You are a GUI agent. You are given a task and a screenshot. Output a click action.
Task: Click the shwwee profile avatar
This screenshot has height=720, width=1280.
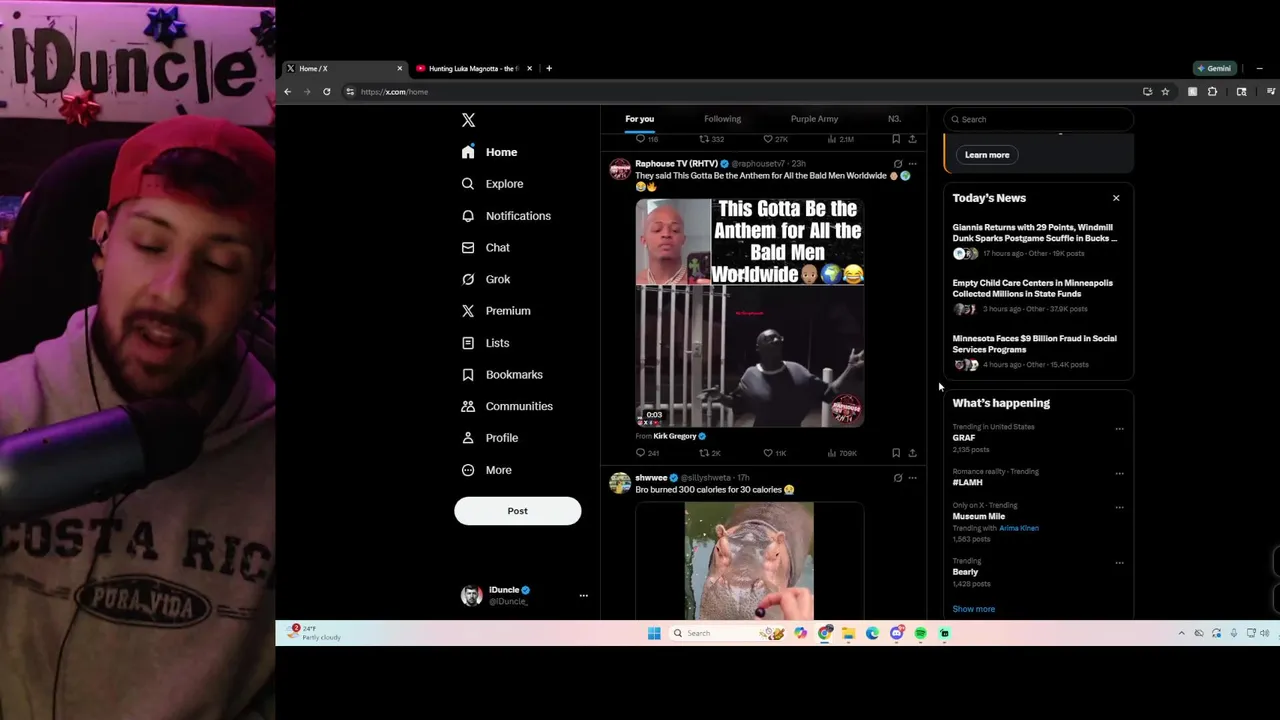pyautogui.click(x=620, y=483)
